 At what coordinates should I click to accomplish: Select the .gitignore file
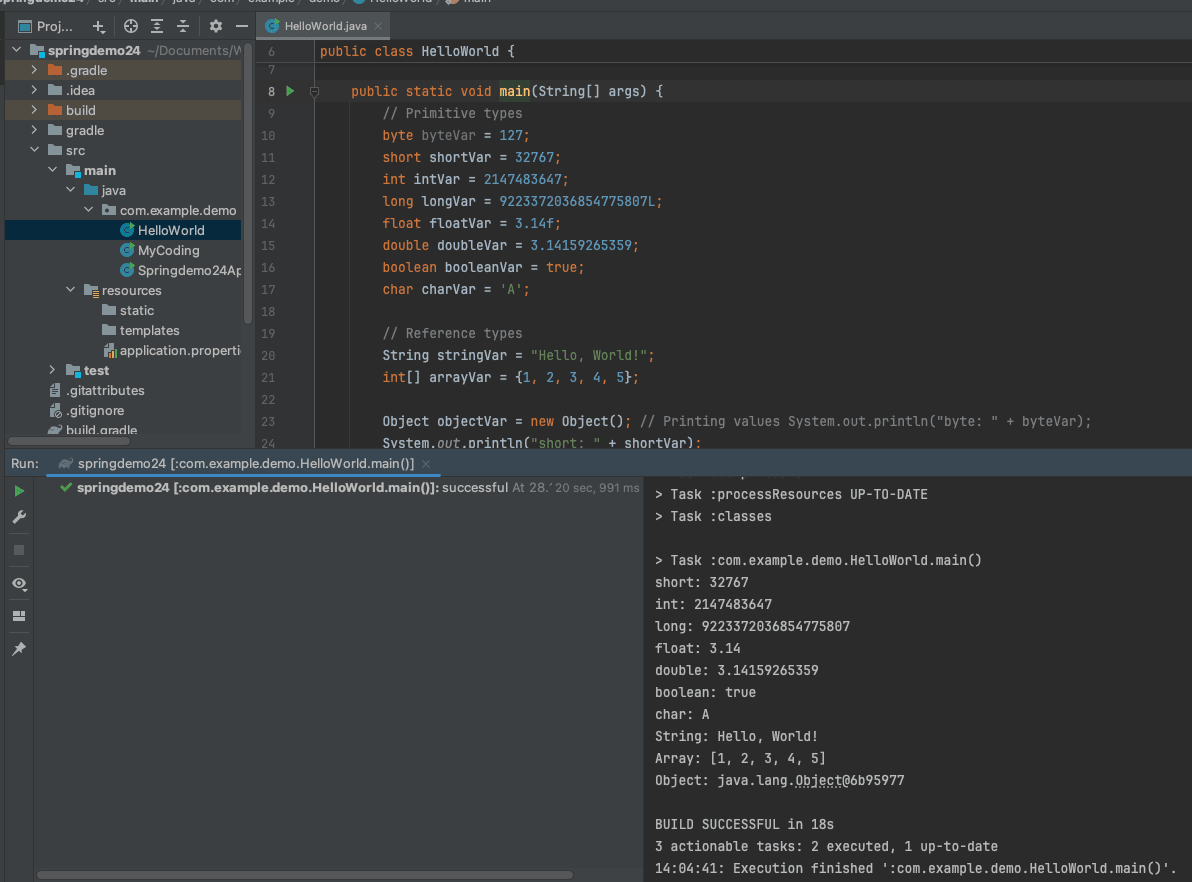pos(87,411)
